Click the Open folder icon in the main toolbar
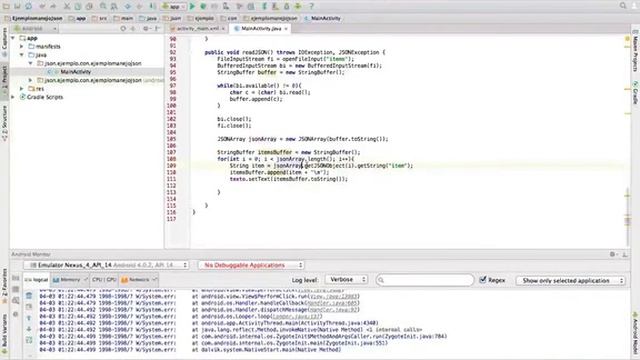This screenshot has height=360, width=640. [x=6, y=6]
